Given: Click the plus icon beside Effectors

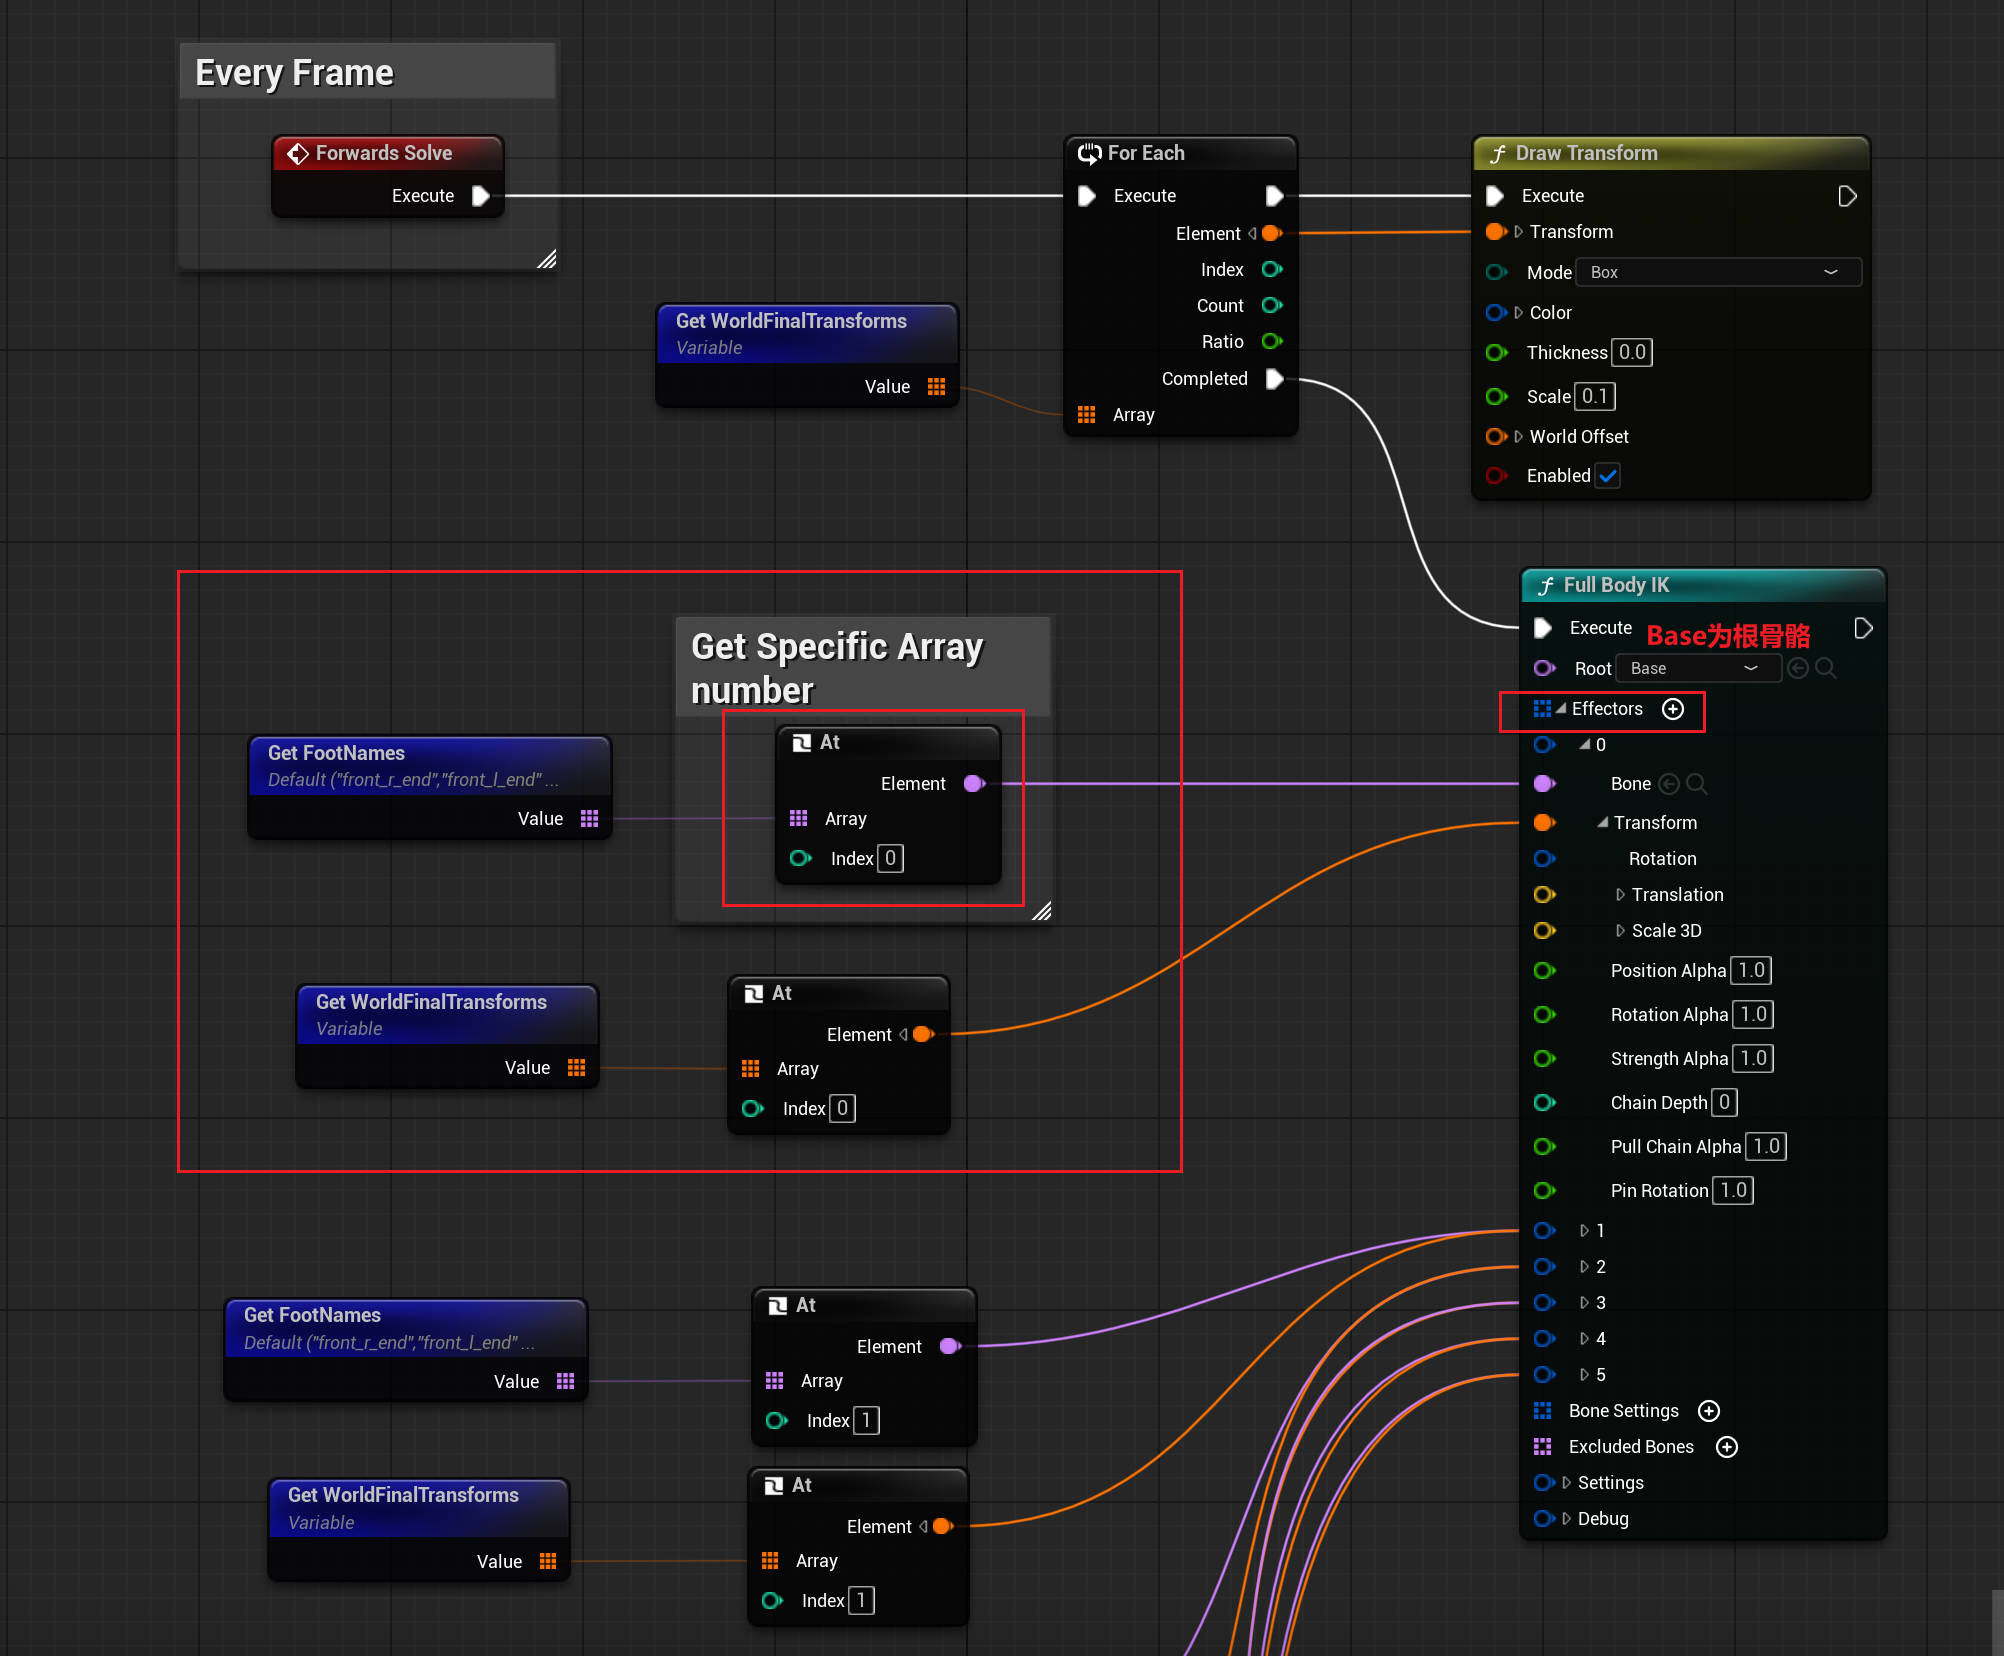Looking at the screenshot, I should click(1673, 709).
